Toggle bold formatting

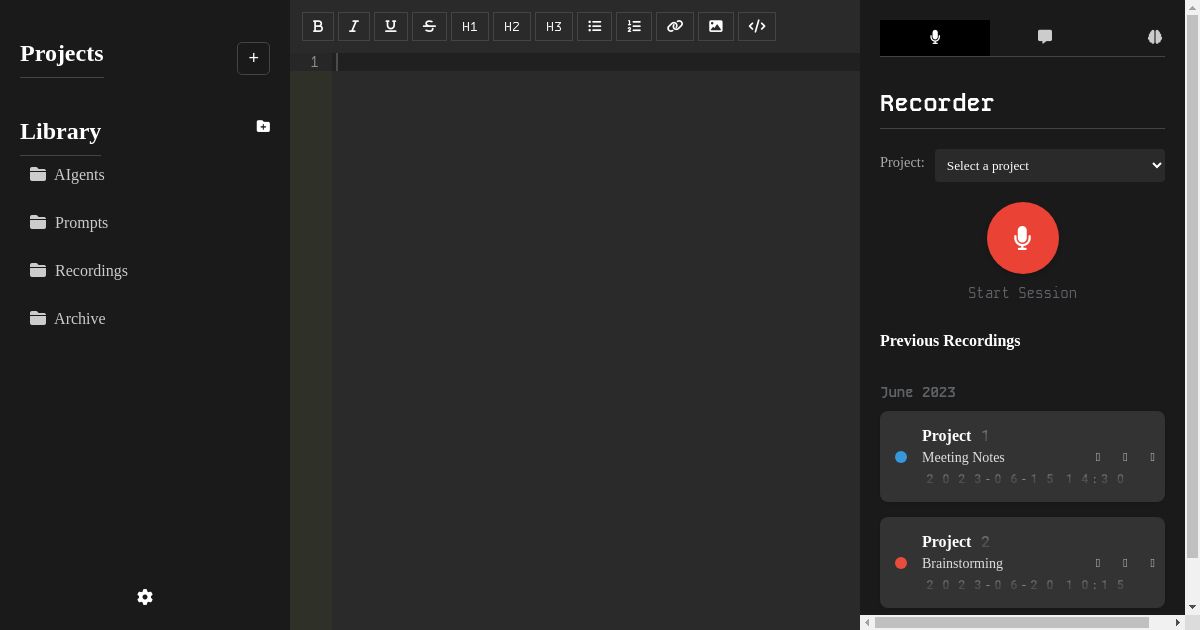pos(318,26)
